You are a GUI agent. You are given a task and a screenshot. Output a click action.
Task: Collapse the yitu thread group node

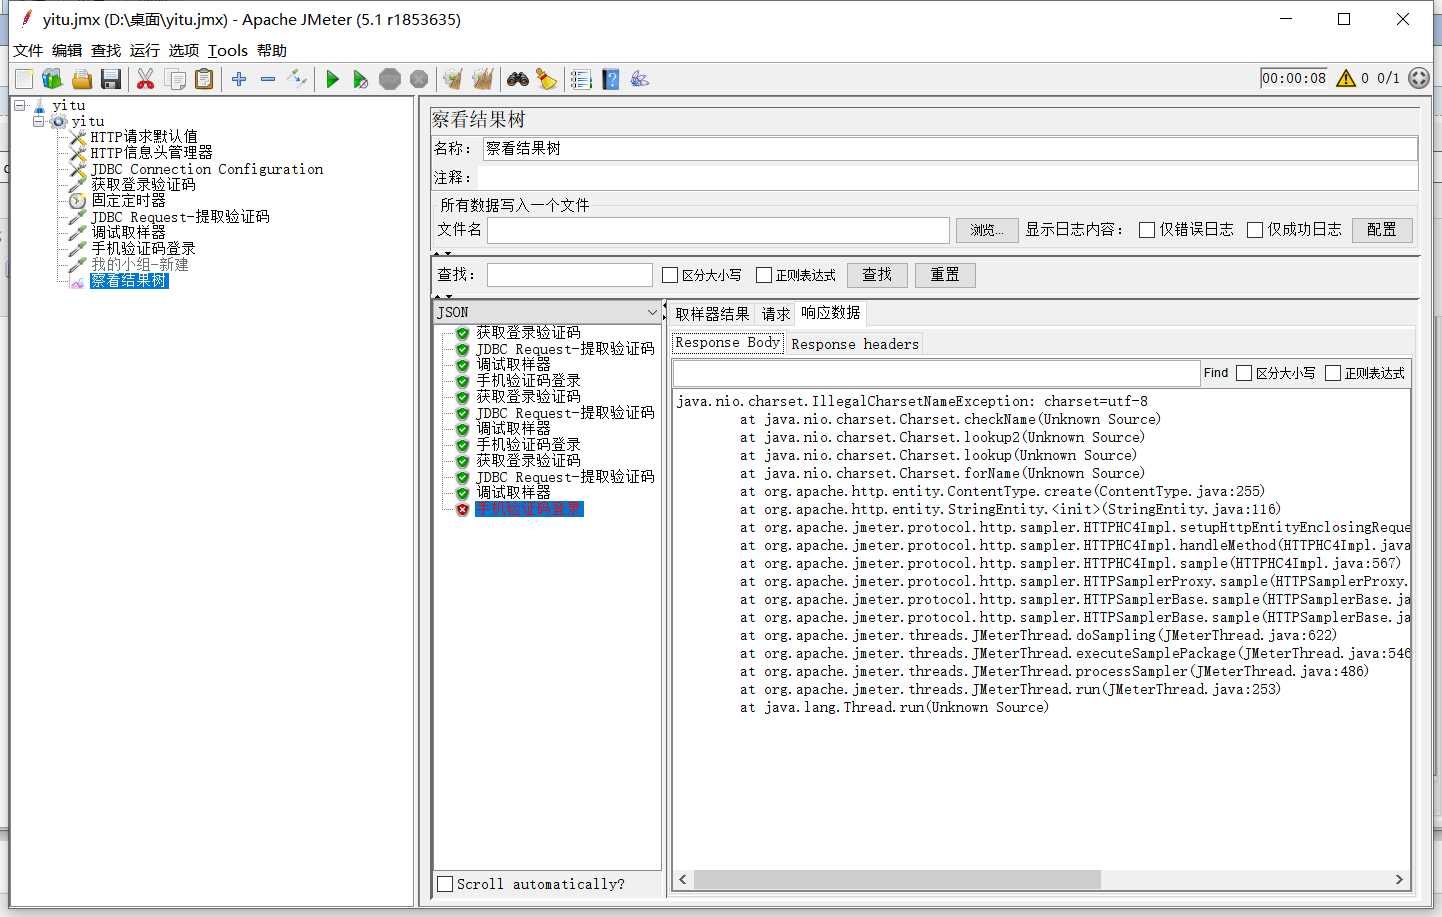[x=39, y=121]
